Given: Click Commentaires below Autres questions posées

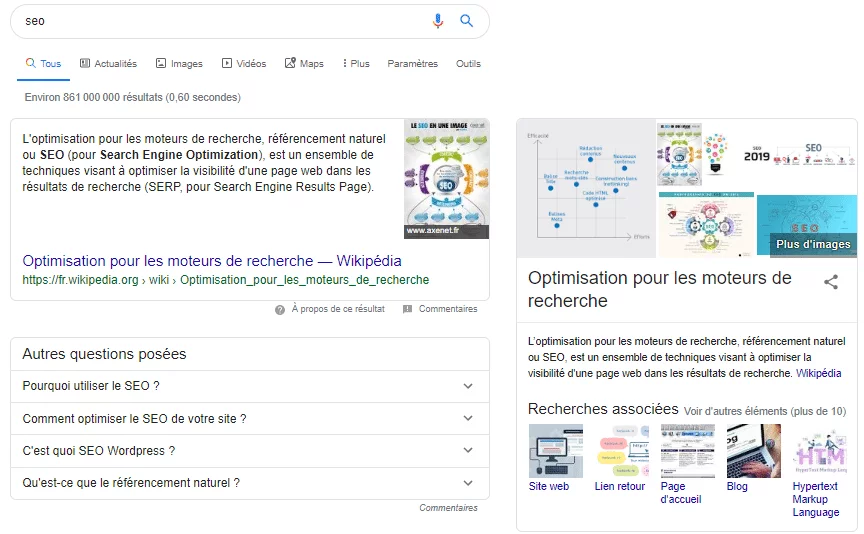Looking at the screenshot, I should [448, 508].
